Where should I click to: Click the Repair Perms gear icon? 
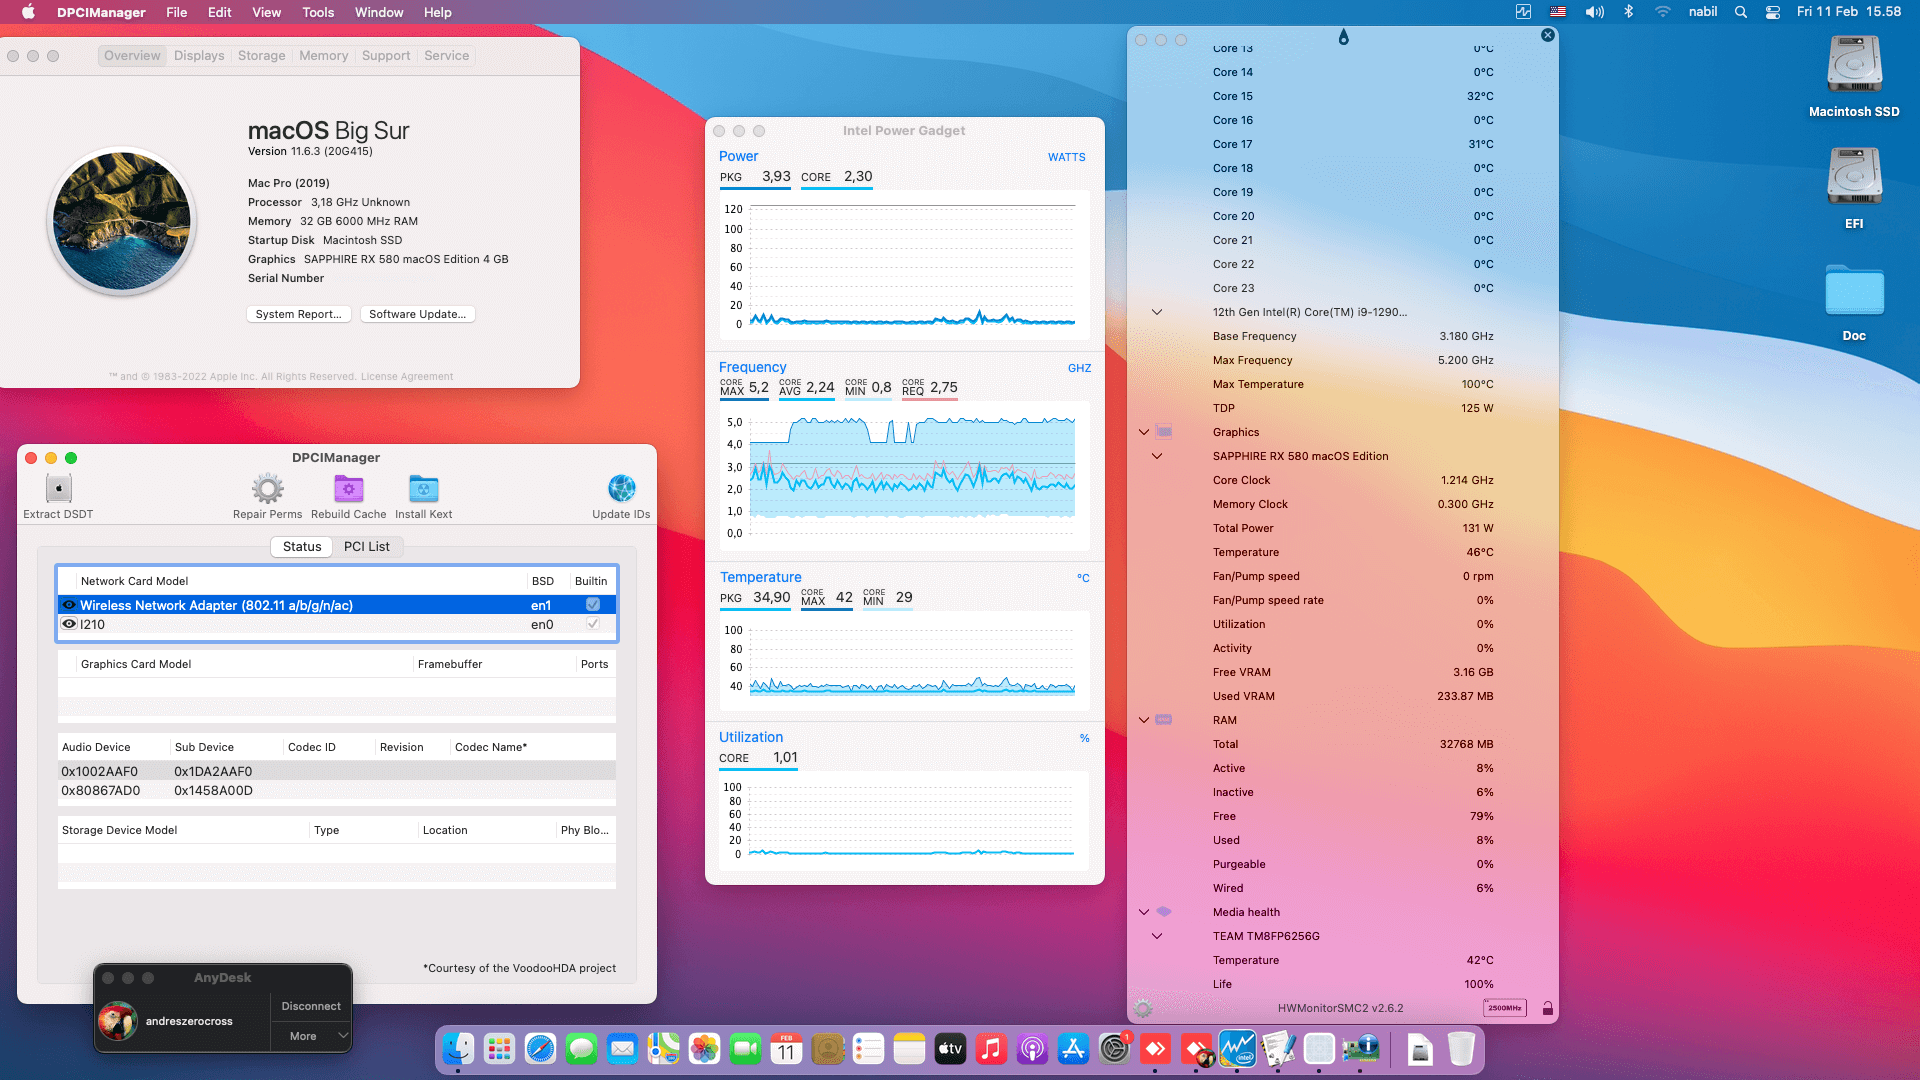click(267, 489)
